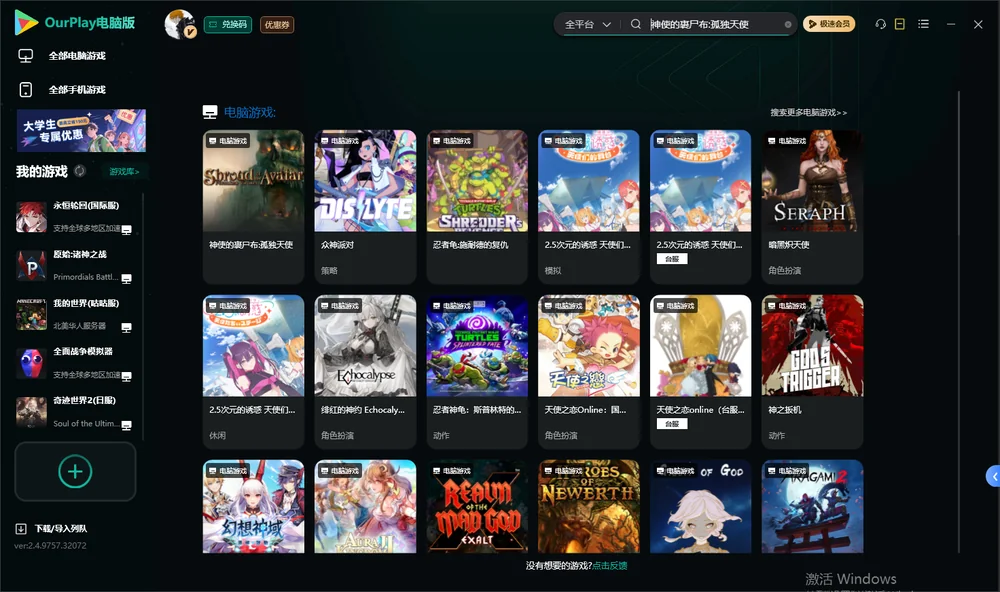Click the PC icon on 我的世界(咕咕服) row
Screen dimensions: 1000x592
127,328
